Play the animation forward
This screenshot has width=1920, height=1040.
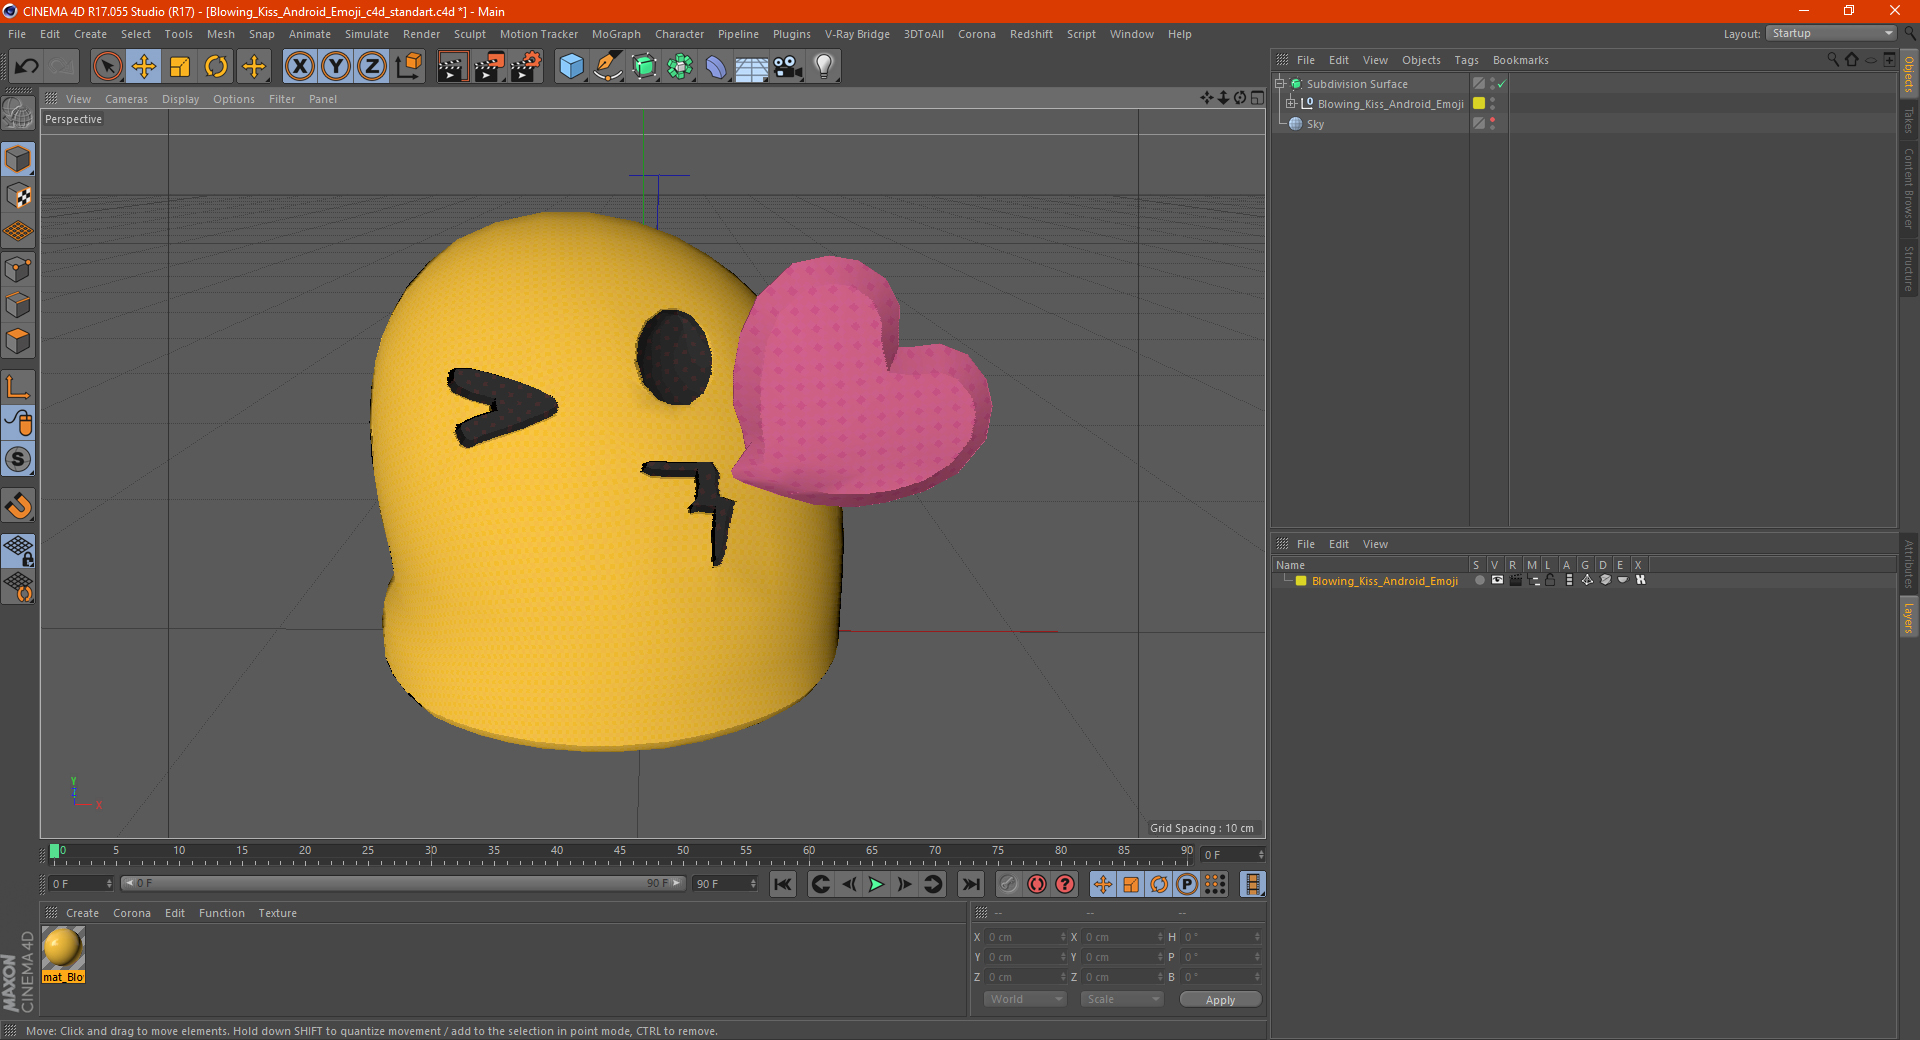(876, 884)
